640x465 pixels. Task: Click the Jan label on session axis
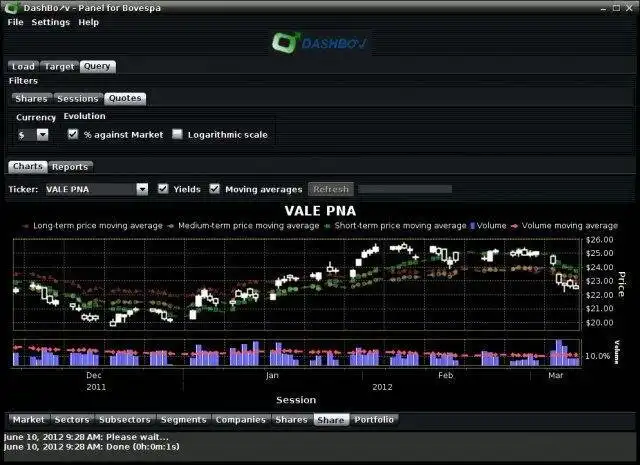click(272, 375)
